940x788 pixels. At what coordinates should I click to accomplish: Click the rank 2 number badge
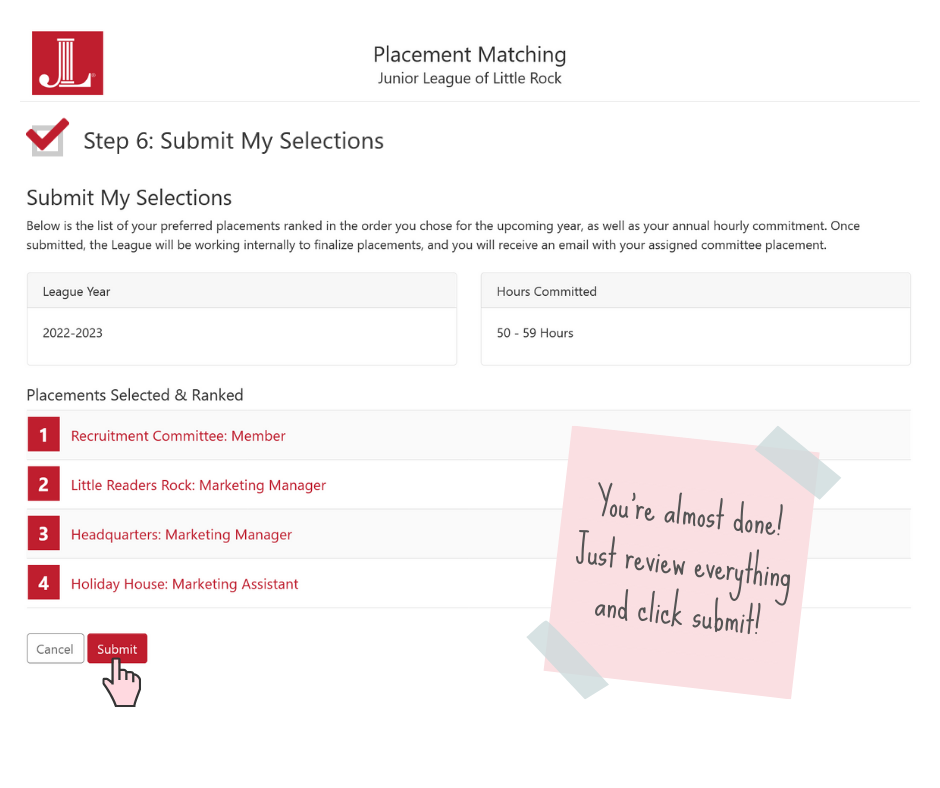pos(44,483)
